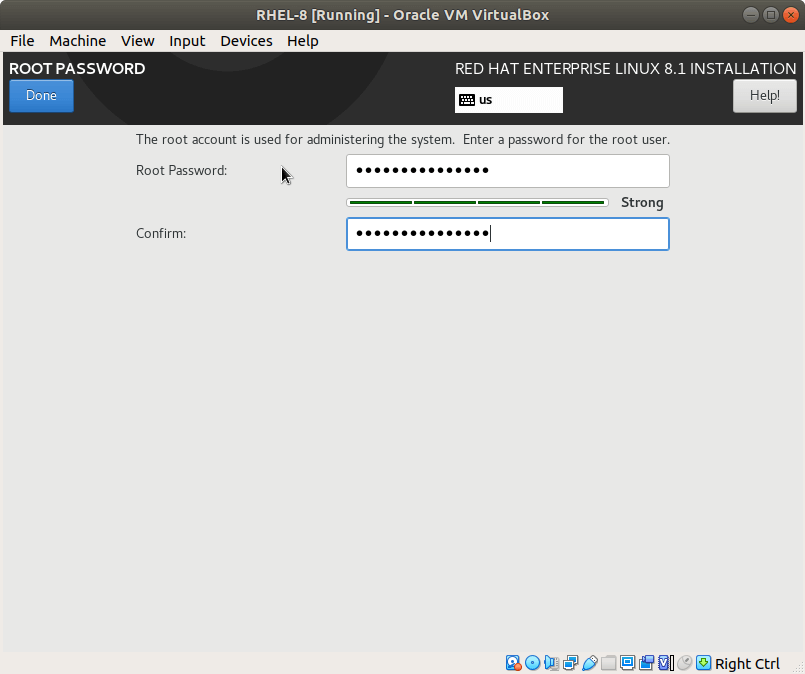
Task: Open the optical drive status icon
Action: coord(532,663)
